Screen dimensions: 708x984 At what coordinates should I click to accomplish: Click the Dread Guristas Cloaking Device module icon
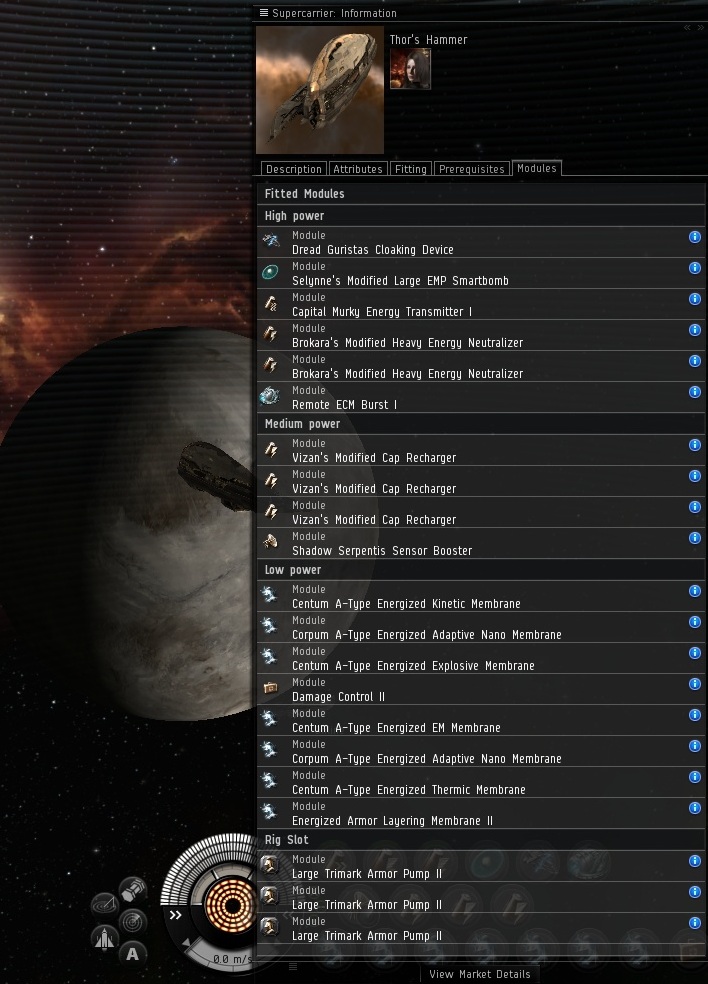[x=271, y=241]
